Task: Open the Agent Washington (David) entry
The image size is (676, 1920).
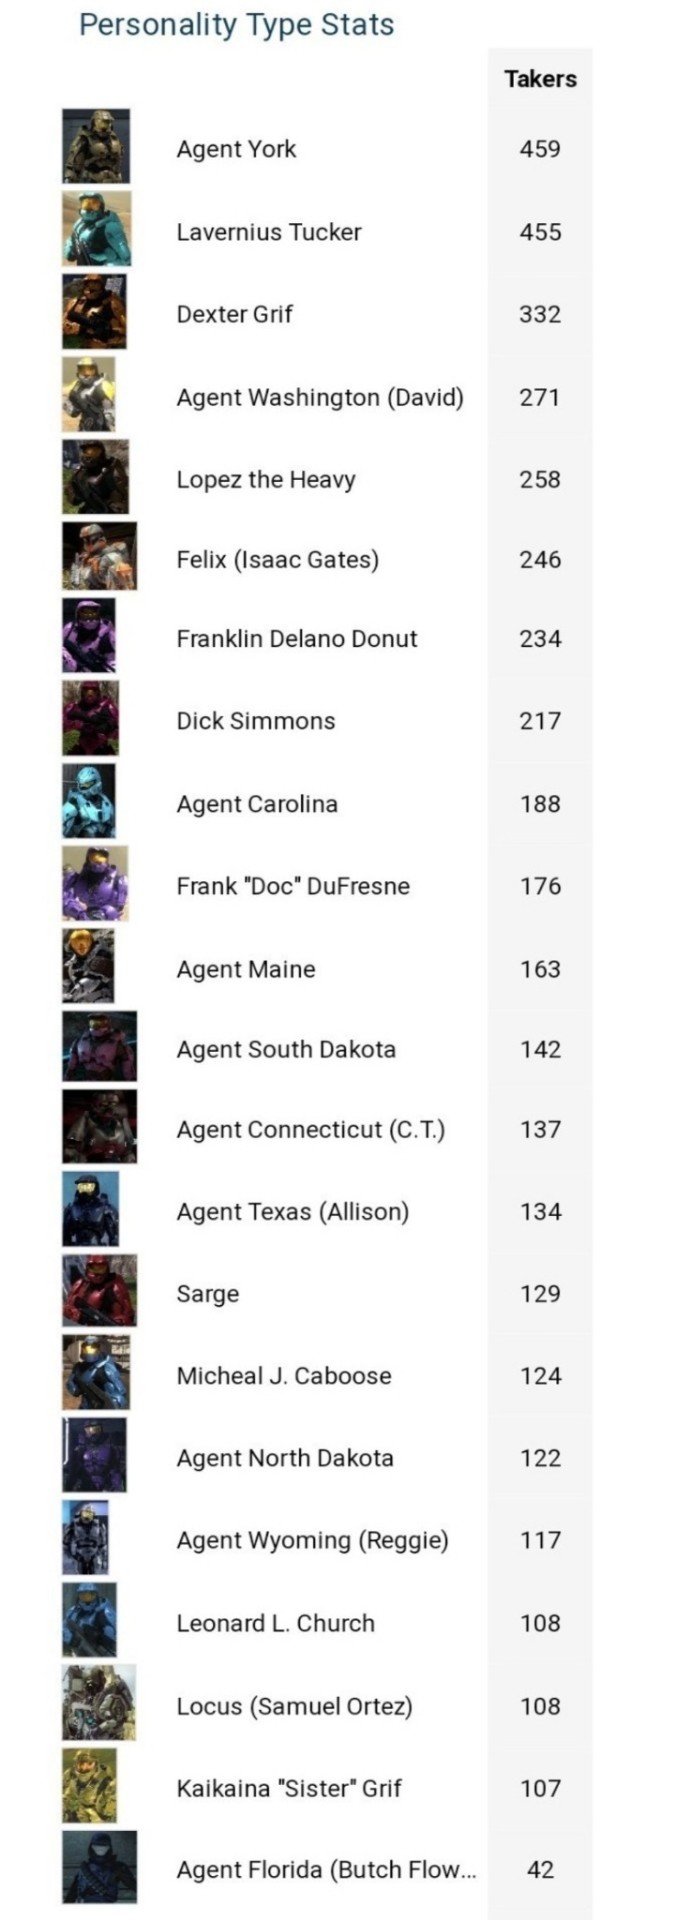Action: [x=320, y=397]
